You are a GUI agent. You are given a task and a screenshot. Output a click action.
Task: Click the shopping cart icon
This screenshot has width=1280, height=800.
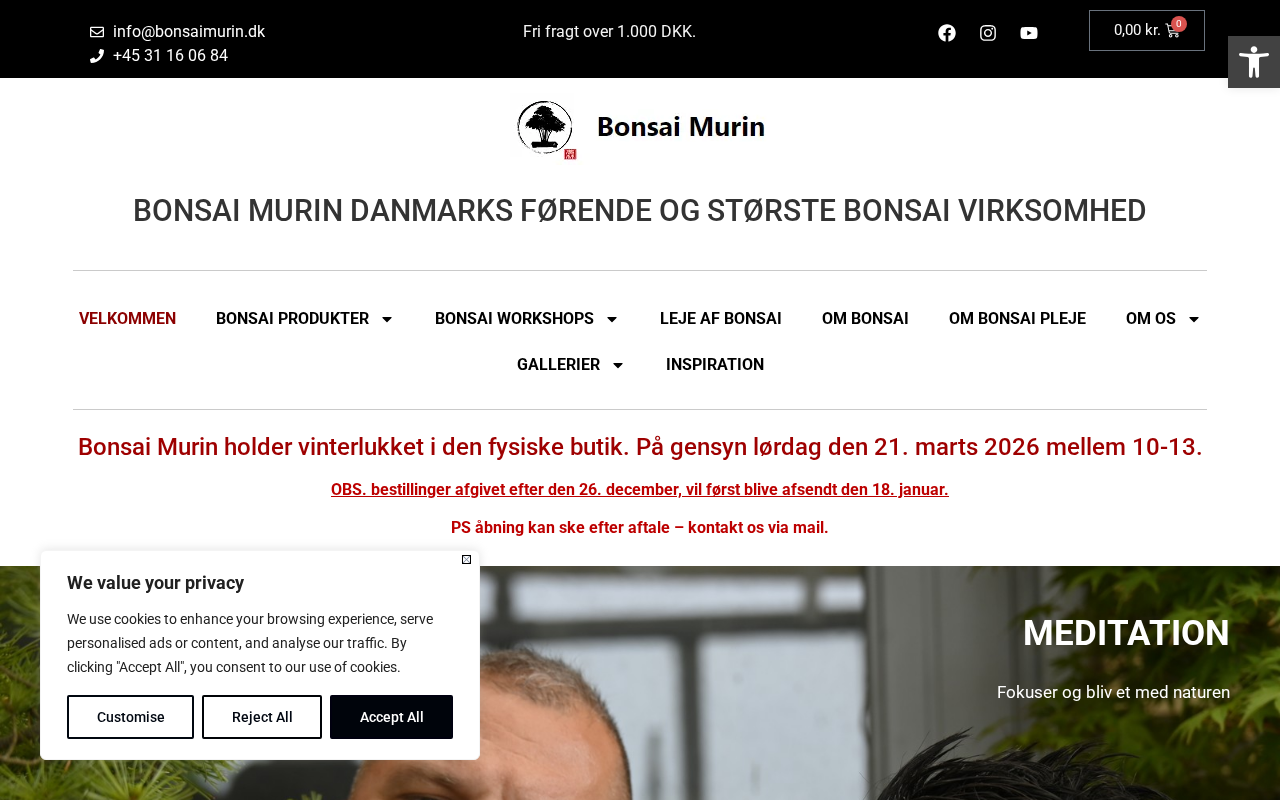(x=1173, y=31)
